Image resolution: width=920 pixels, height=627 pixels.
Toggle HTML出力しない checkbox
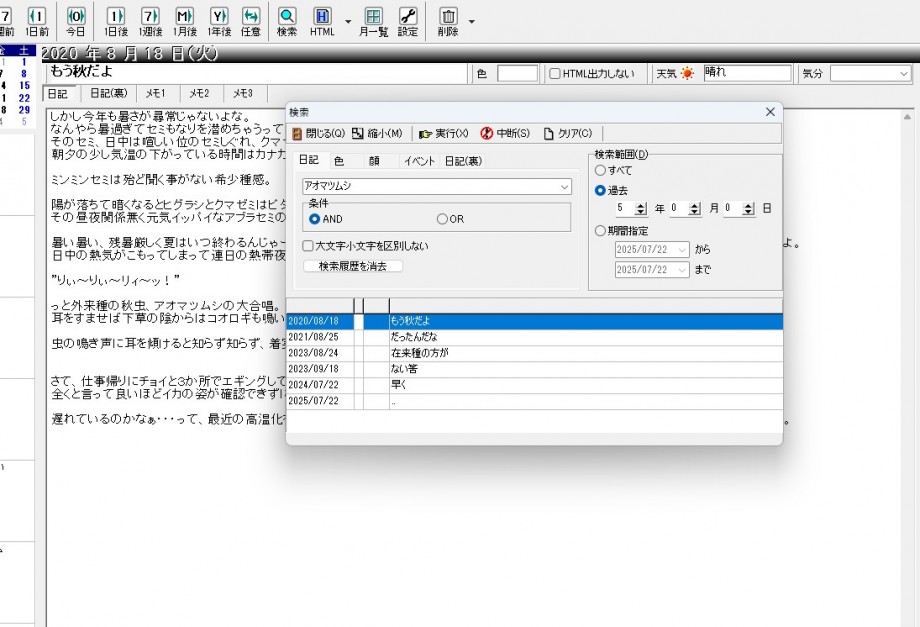pos(554,73)
